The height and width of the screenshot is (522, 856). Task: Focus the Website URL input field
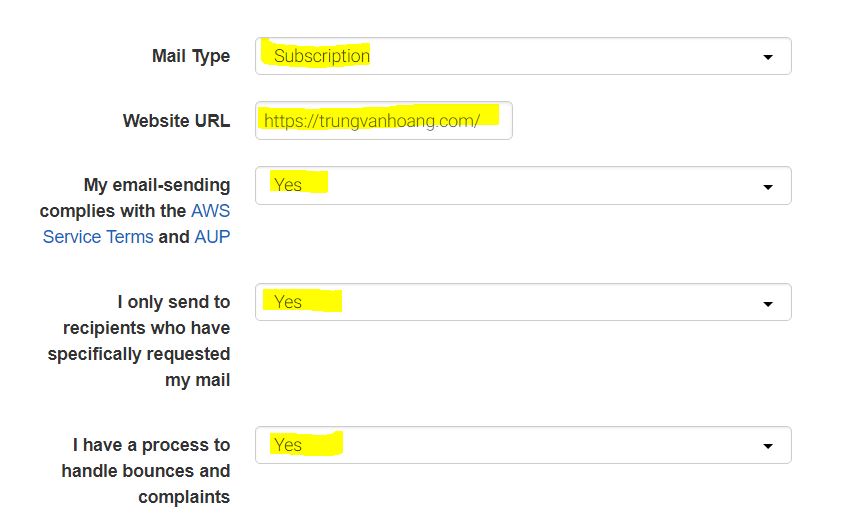[383, 121]
